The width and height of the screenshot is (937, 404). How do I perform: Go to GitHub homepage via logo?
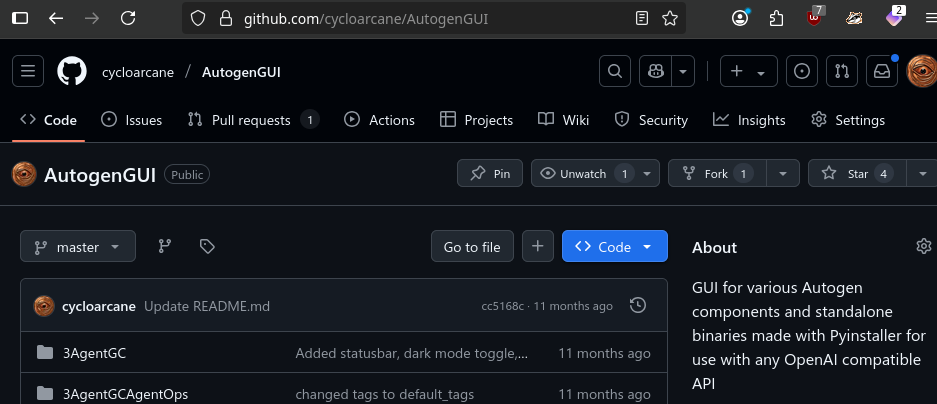[x=72, y=71]
